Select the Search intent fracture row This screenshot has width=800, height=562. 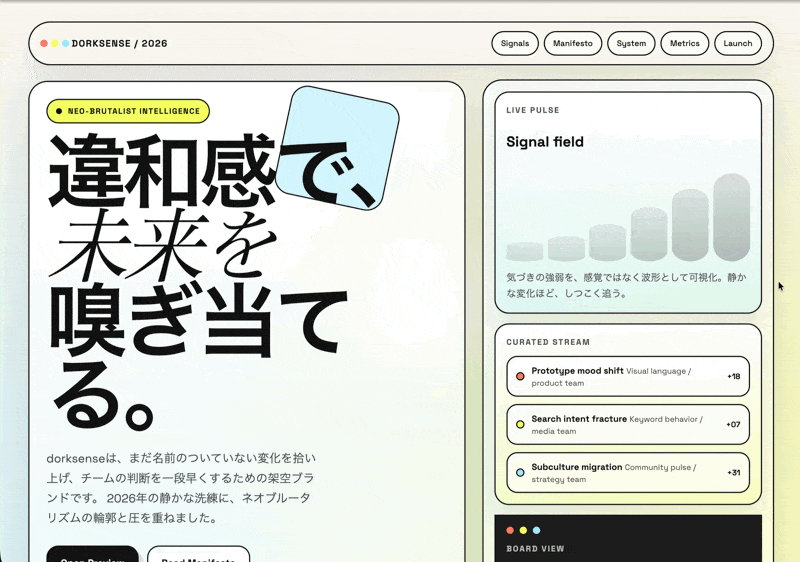tap(627, 425)
